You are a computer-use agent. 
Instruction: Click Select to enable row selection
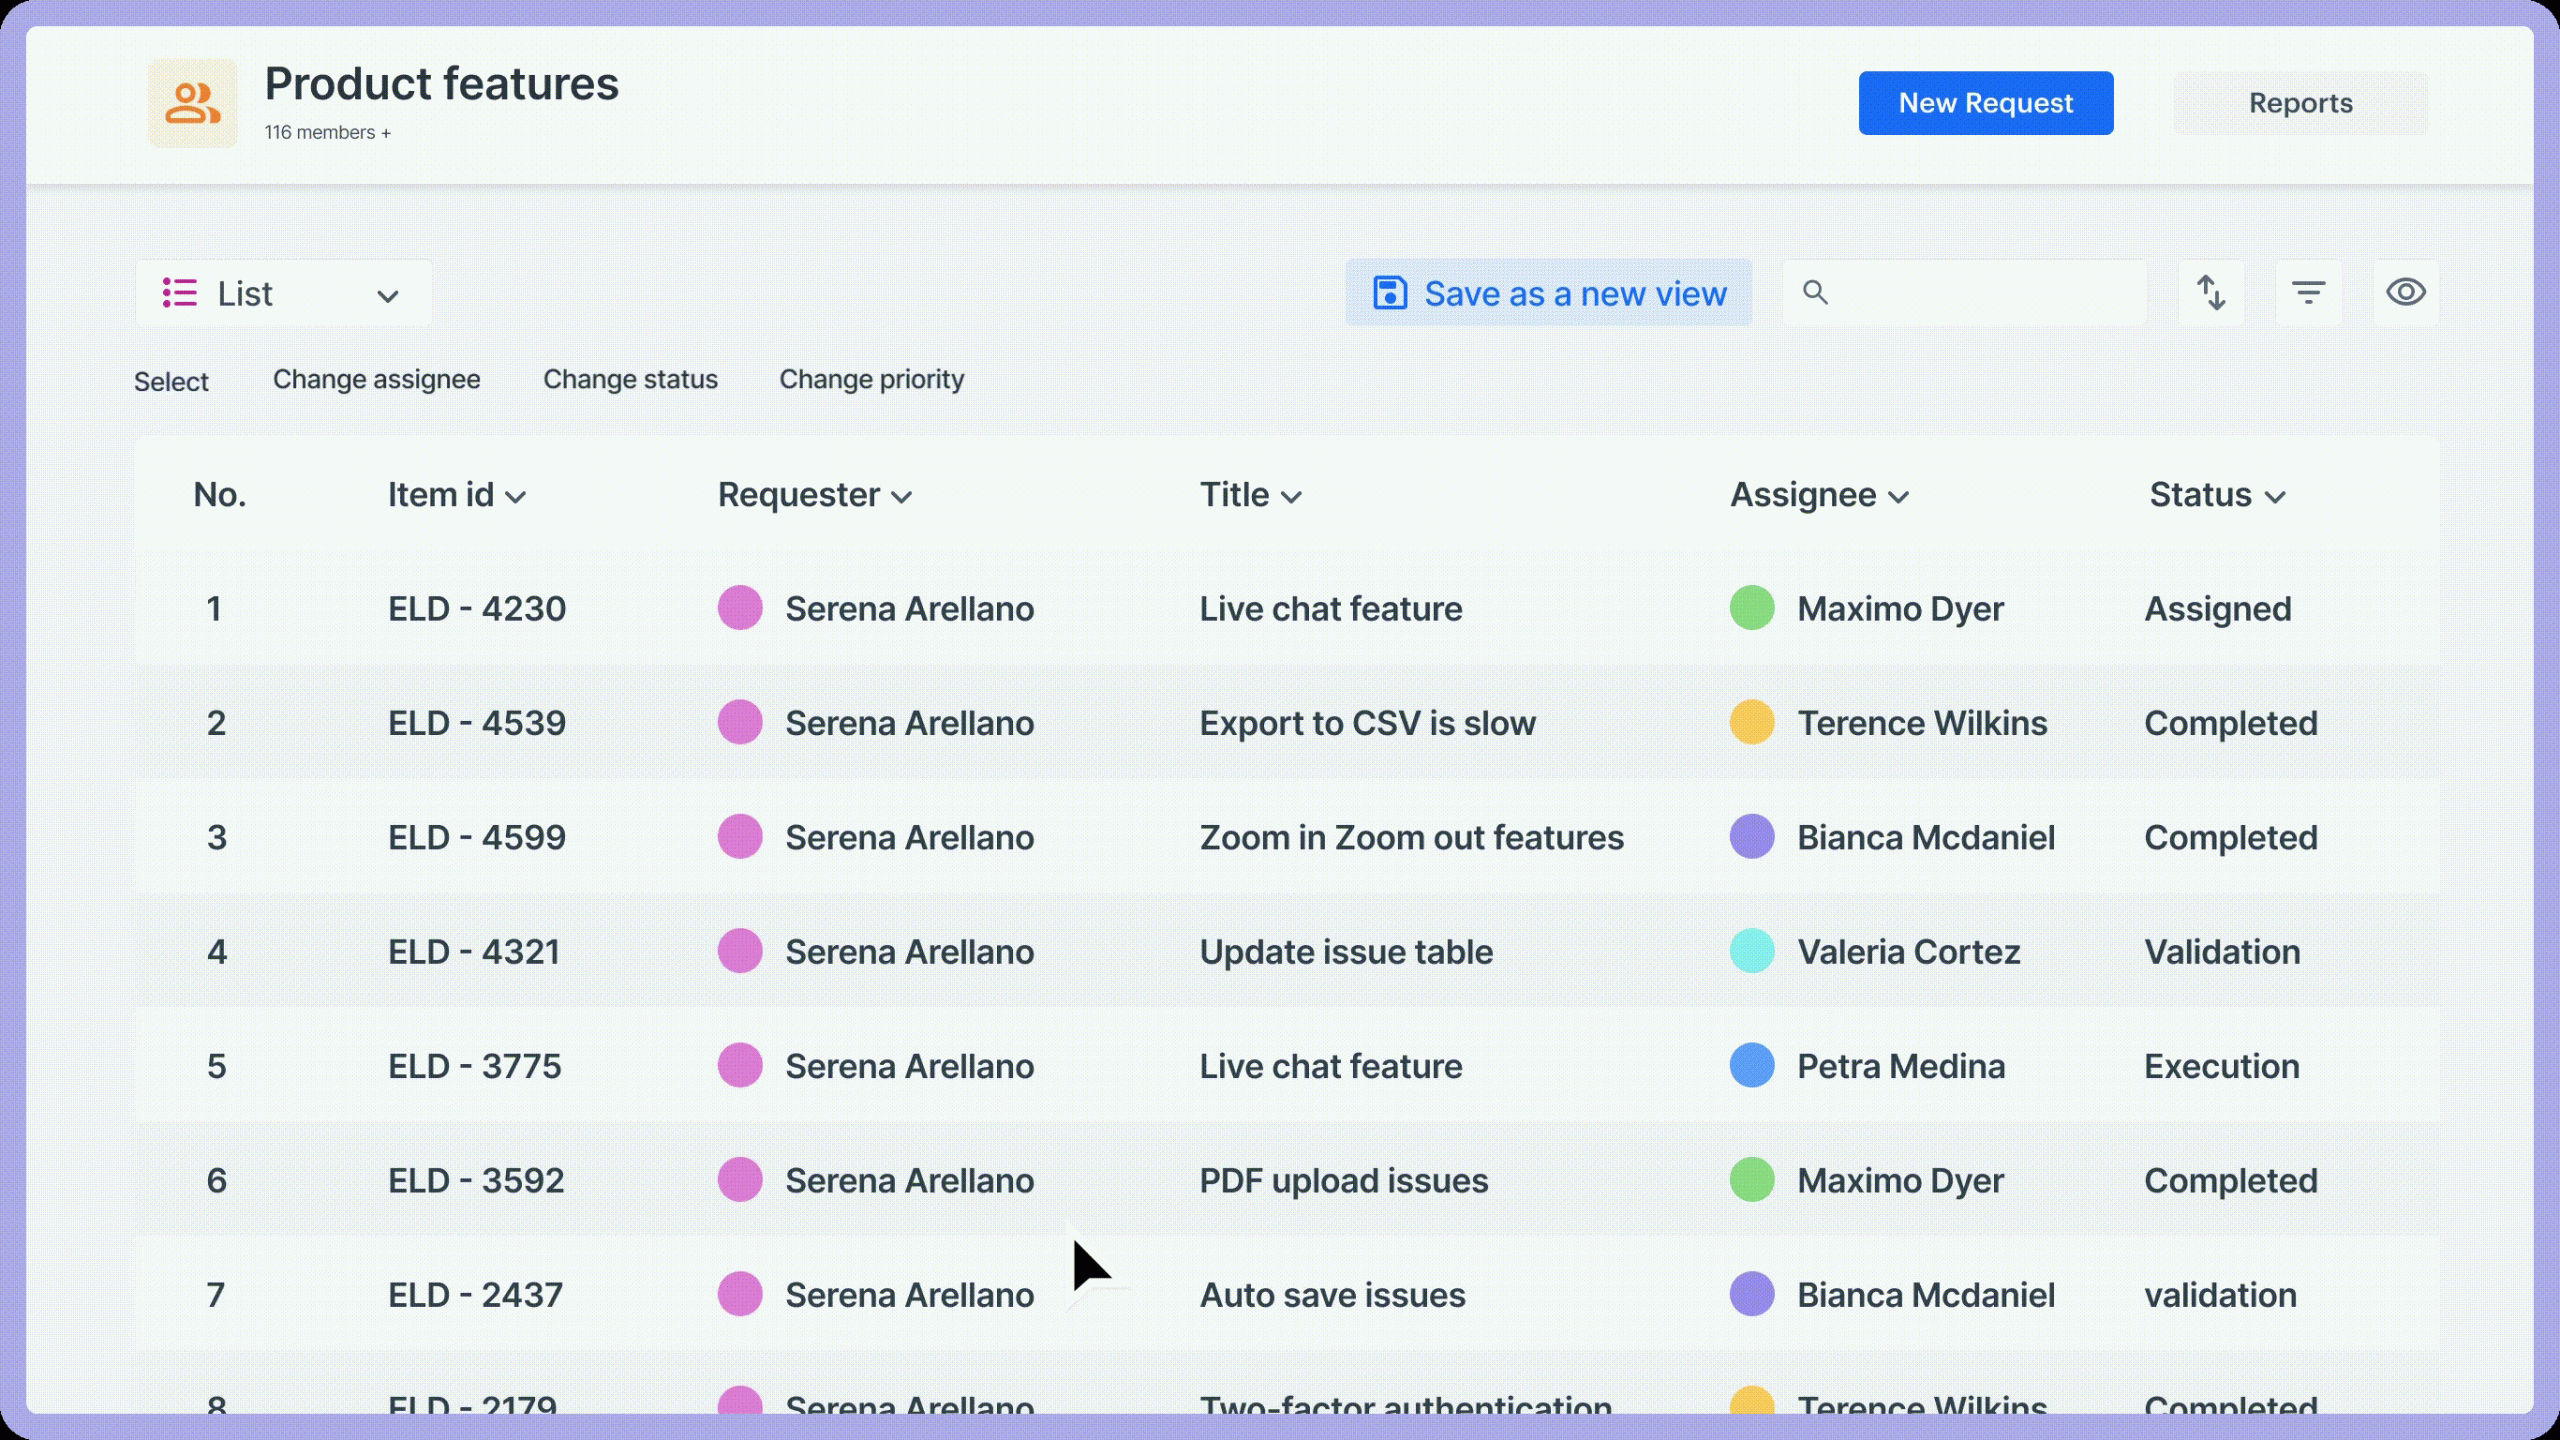171,382
